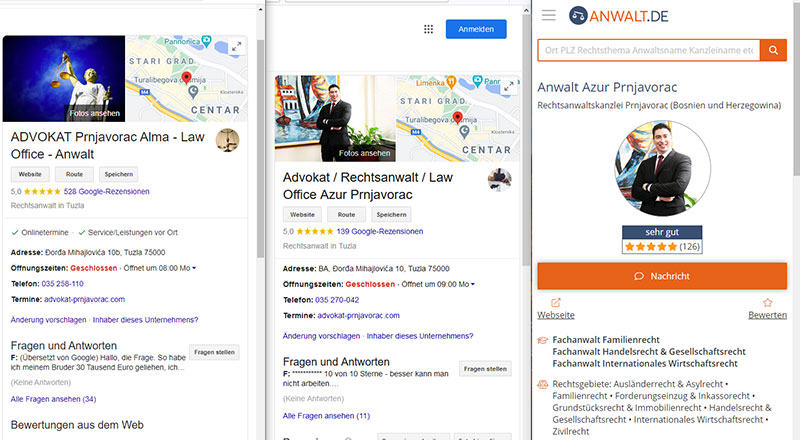Click the Alma Prnjavorac round profile logo

point(228,140)
